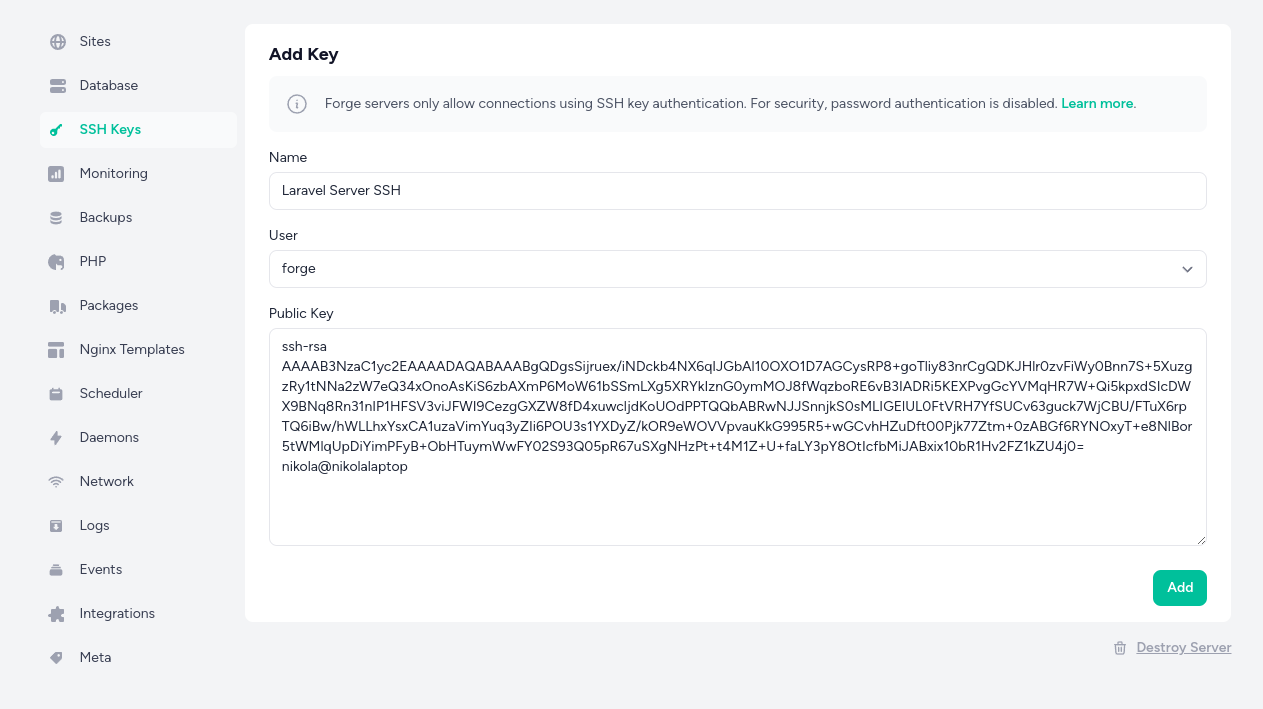Viewport: 1263px width, 709px height.
Task: Click the Sites globe icon
Action: 57,42
